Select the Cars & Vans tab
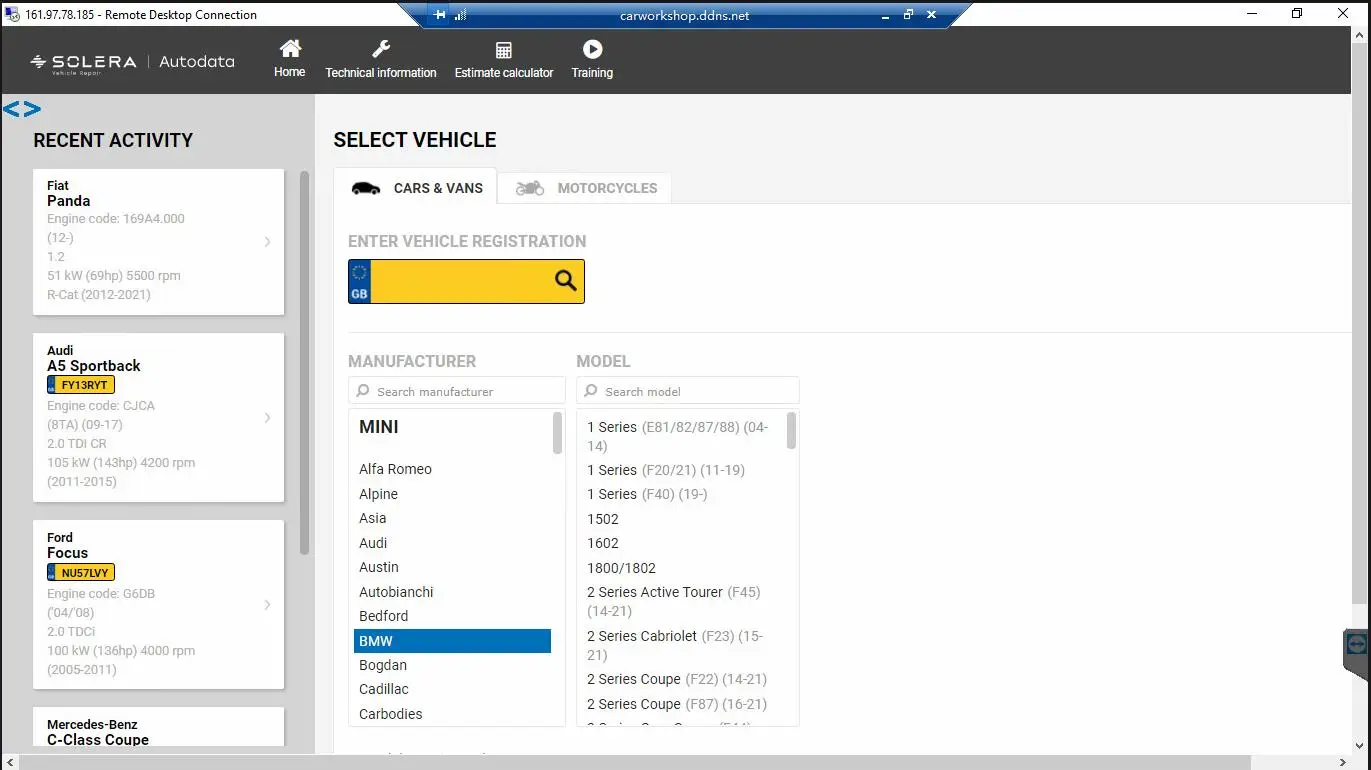This screenshot has width=1371, height=770. click(416, 188)
